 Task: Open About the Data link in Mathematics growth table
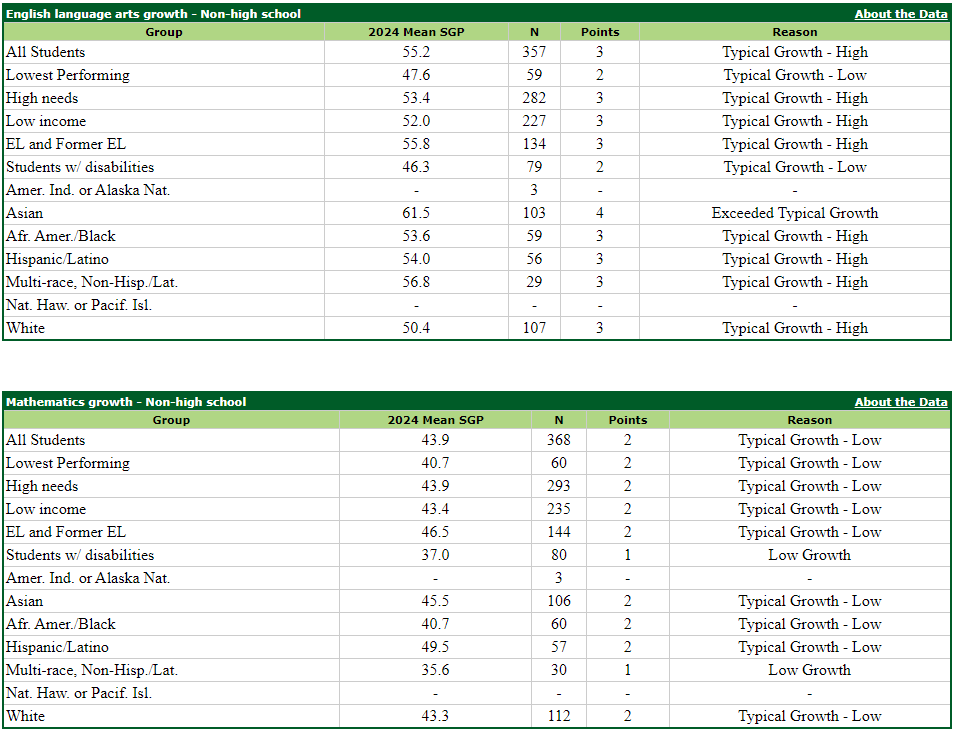(x=901, y=402)
